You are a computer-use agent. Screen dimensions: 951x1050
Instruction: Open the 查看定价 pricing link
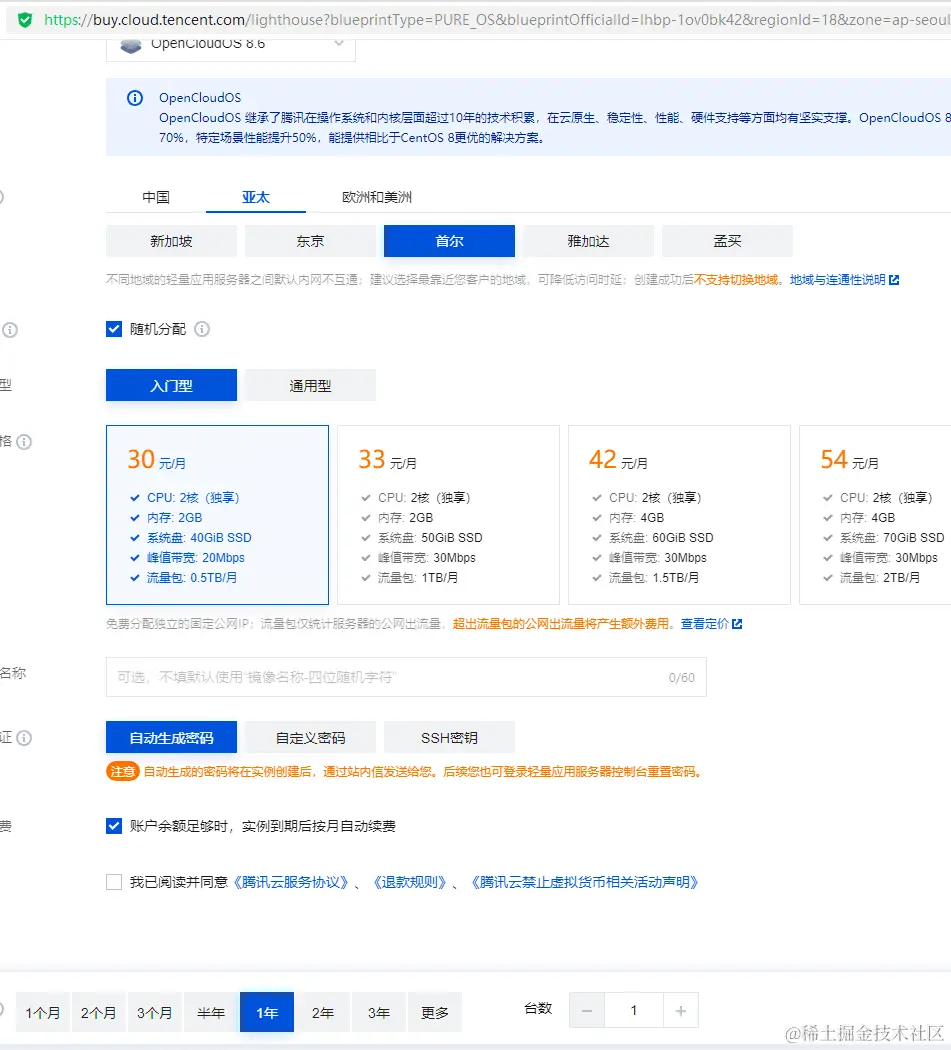click(705, 624)
